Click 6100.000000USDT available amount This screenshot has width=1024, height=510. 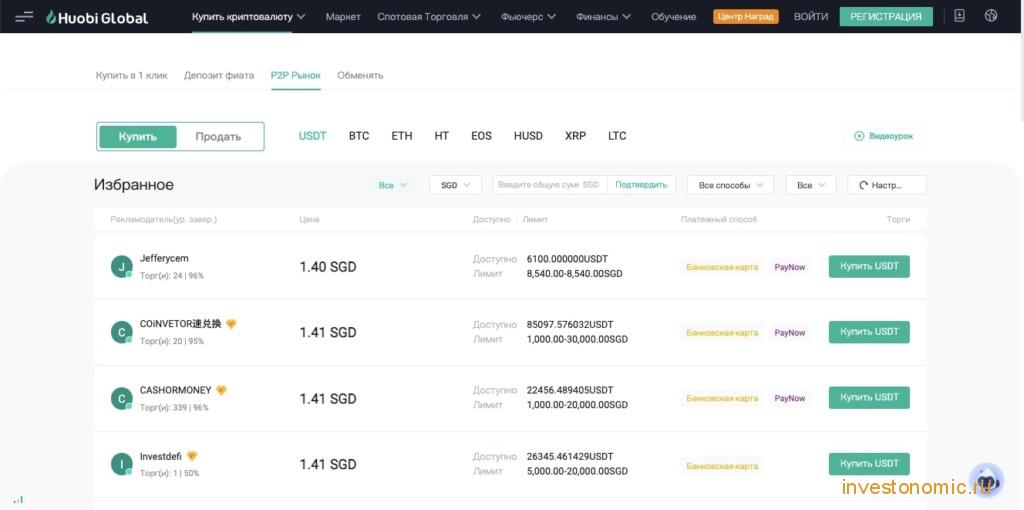click(x=568, y=259)
